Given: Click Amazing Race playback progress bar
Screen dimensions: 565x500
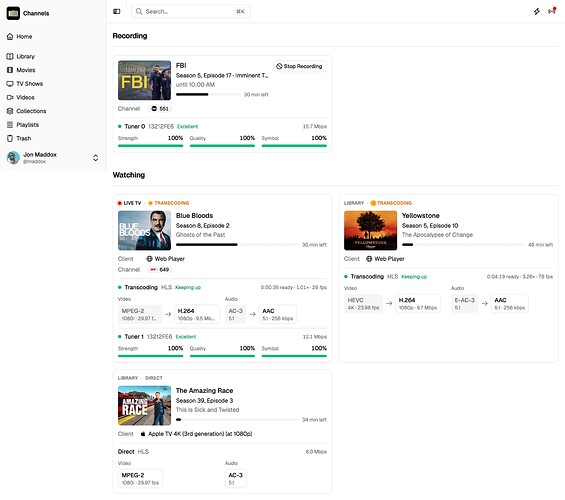Looking at the screenshot, I should tap(237, 420).
